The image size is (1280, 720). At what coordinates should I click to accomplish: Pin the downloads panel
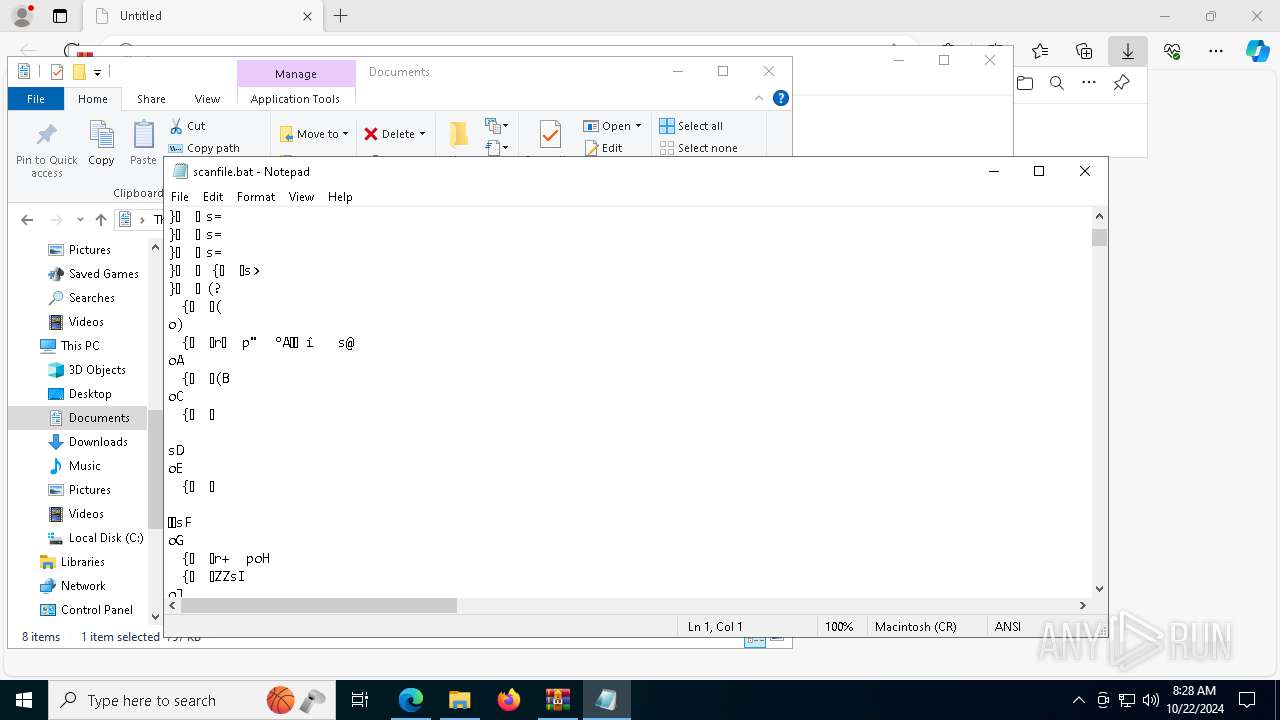coord(1121,83)
